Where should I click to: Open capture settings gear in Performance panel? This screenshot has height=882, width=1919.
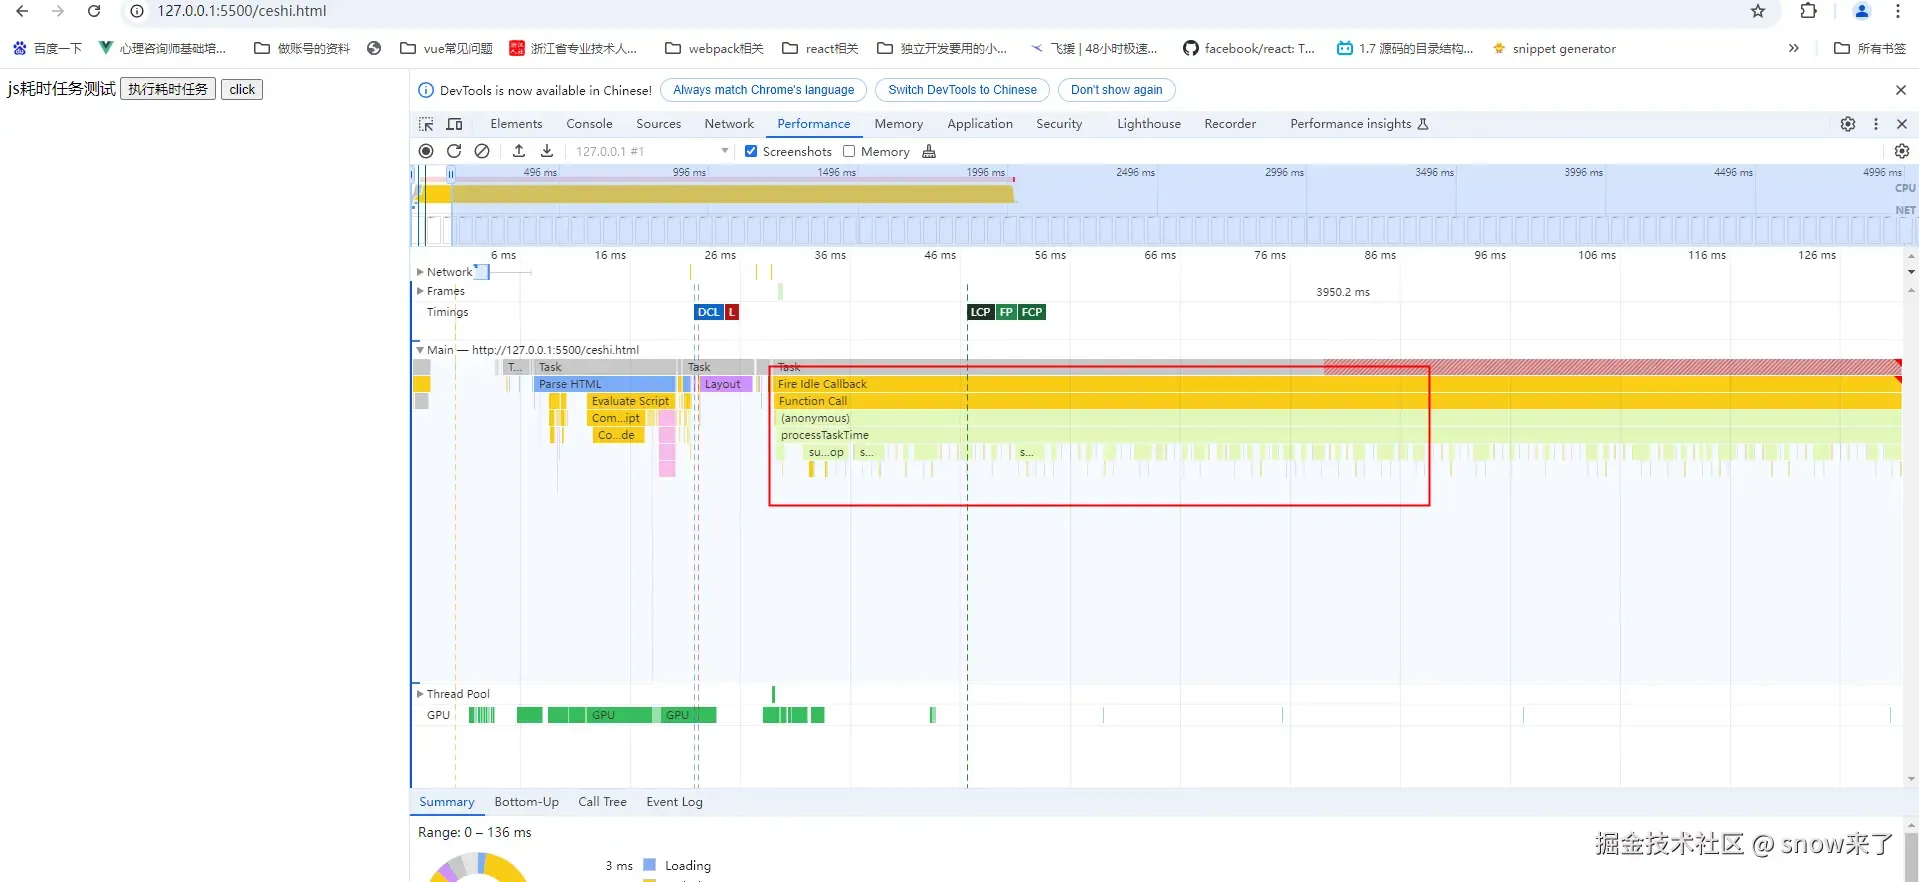(1902, 151)
